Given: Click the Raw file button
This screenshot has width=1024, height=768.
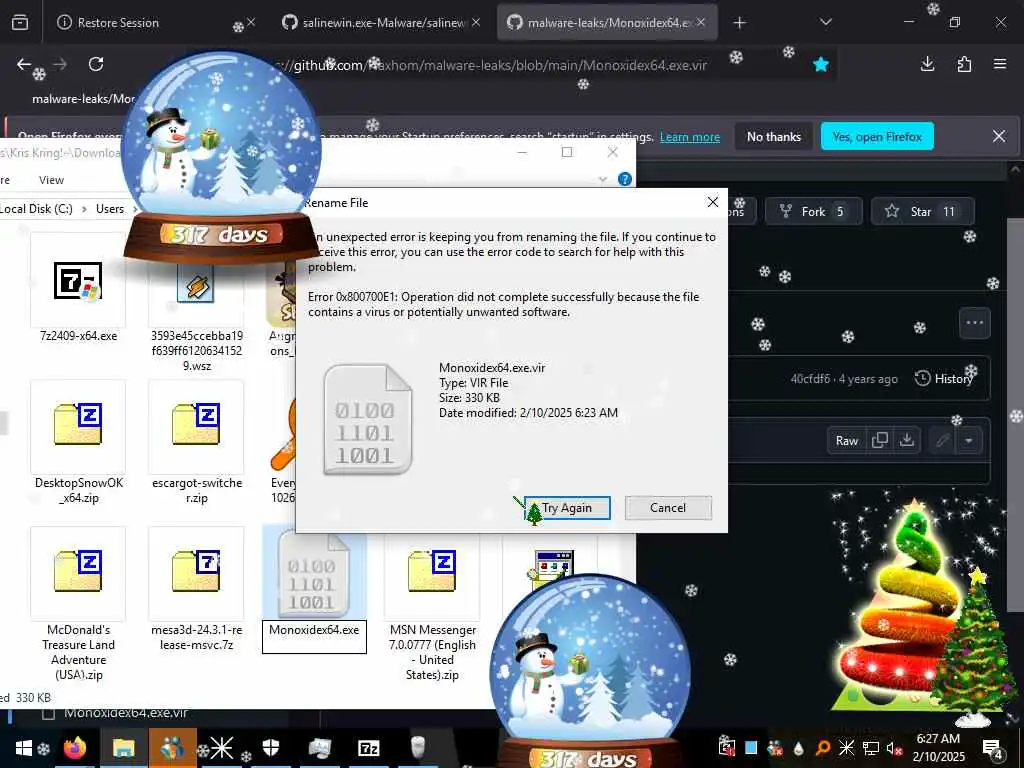Looking at the screenshot, I should tap(846, 441).
